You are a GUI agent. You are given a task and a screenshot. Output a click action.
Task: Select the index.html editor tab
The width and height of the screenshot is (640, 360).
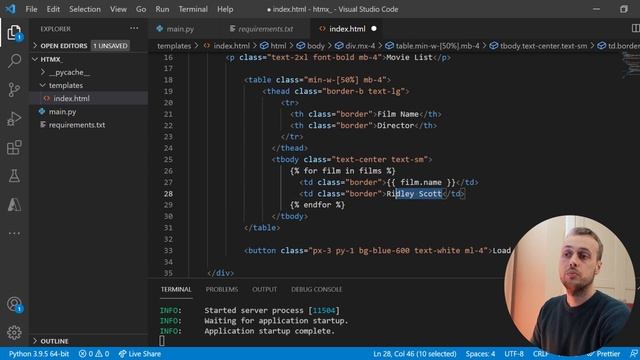pos(347,29)
